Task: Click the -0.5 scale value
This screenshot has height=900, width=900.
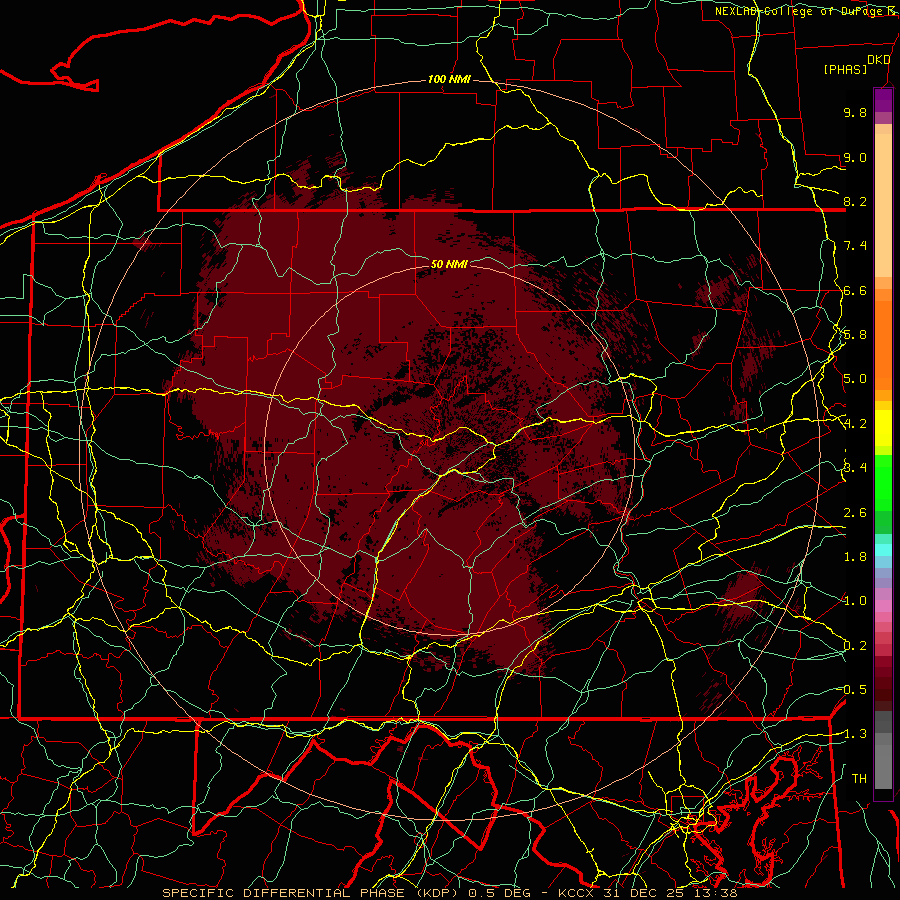Action: 852,690
